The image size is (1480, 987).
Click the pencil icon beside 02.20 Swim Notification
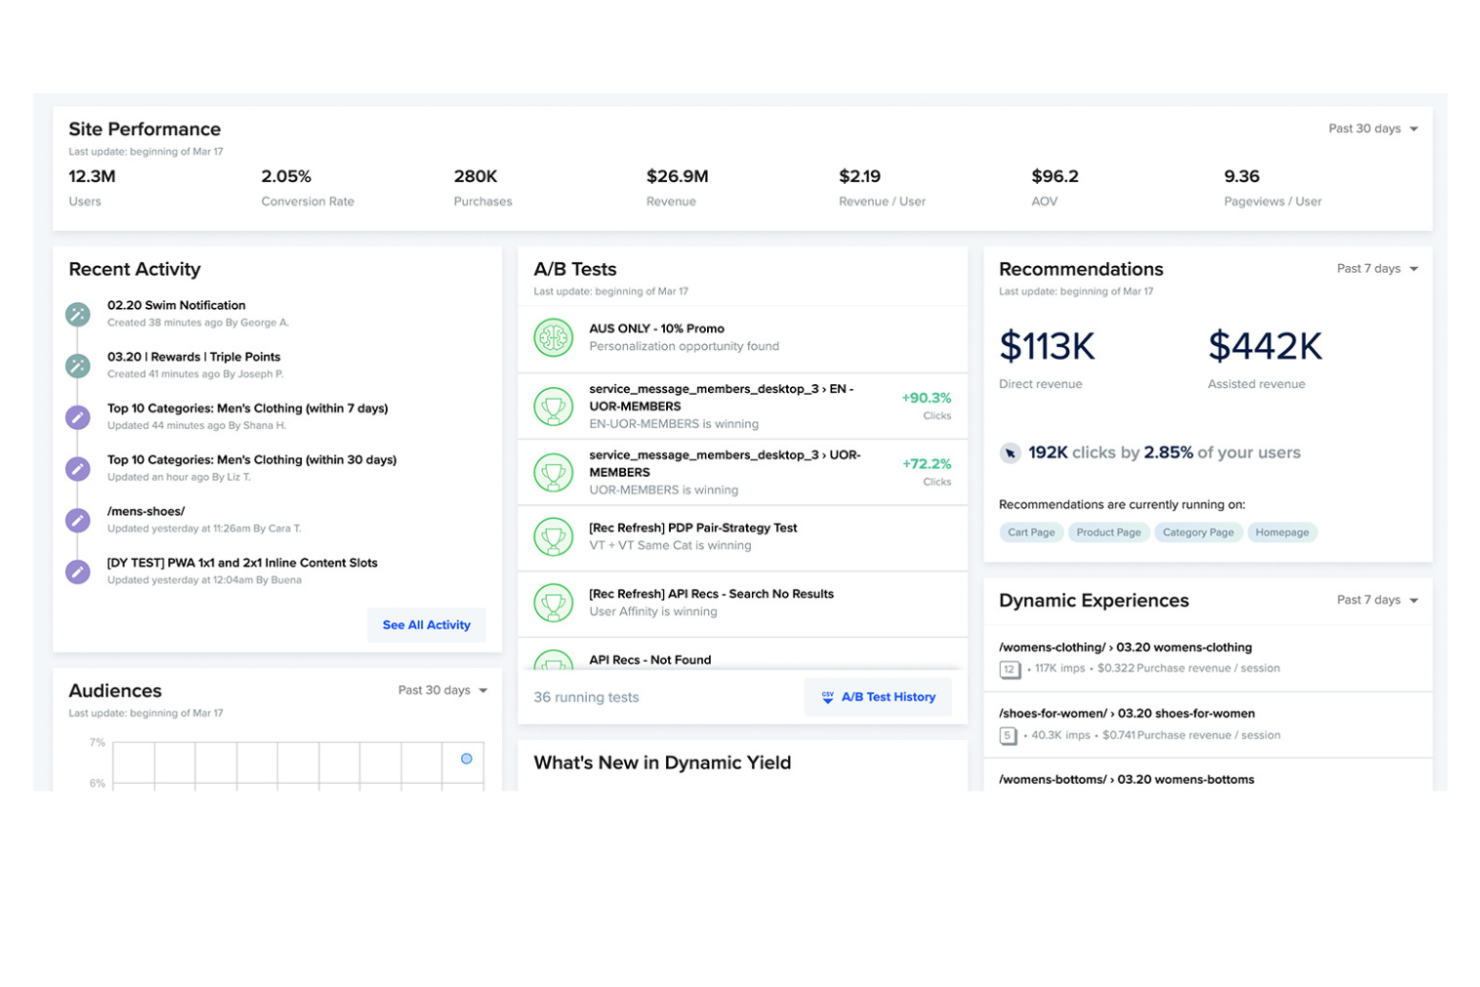[78, 313]
